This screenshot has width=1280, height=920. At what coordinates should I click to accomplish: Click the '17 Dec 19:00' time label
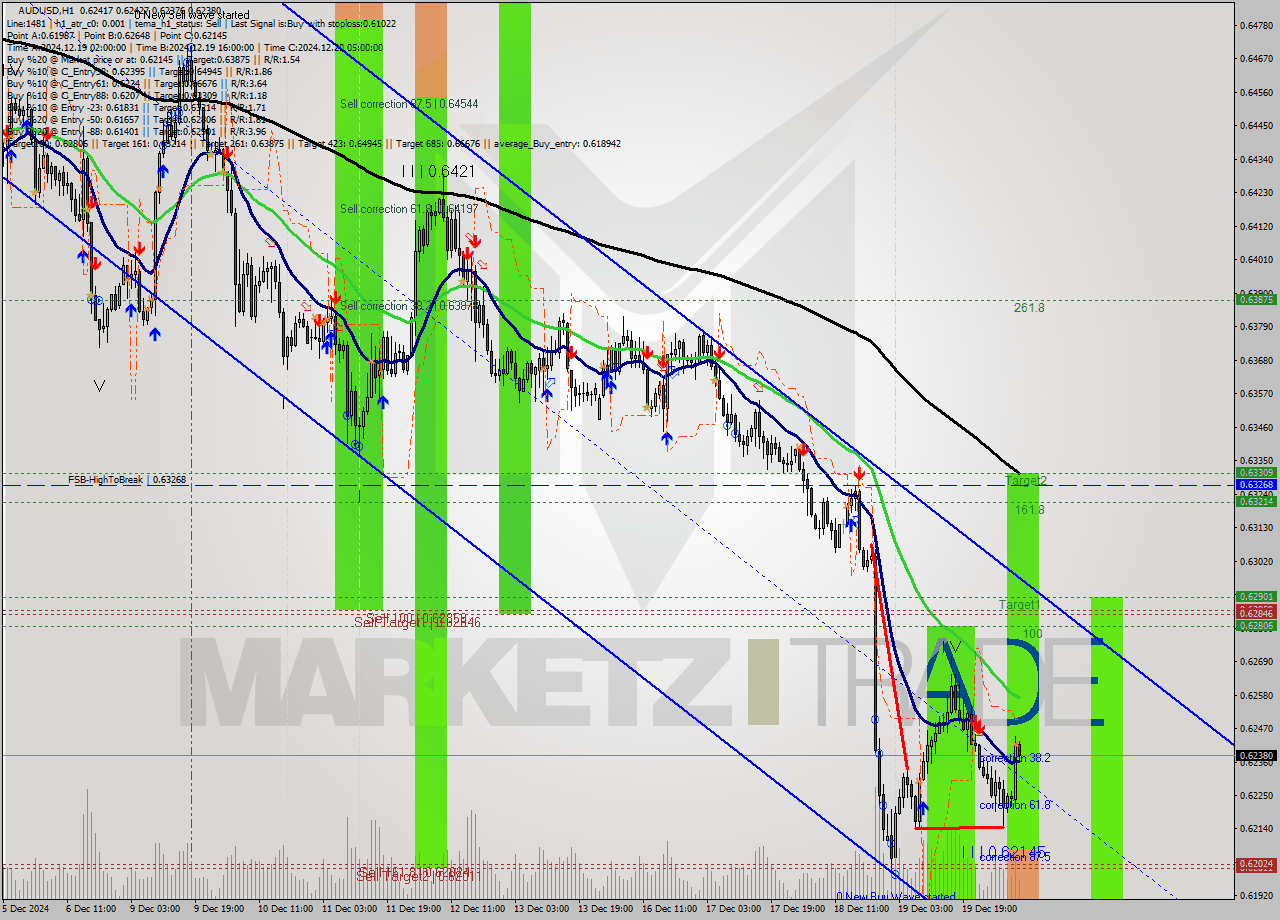pyautogui.click(x=797, y=910)
